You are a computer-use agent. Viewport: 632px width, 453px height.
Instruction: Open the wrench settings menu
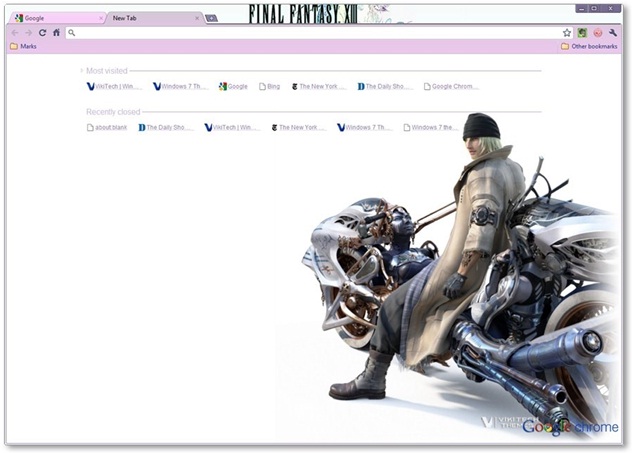(x=613, y=33)
